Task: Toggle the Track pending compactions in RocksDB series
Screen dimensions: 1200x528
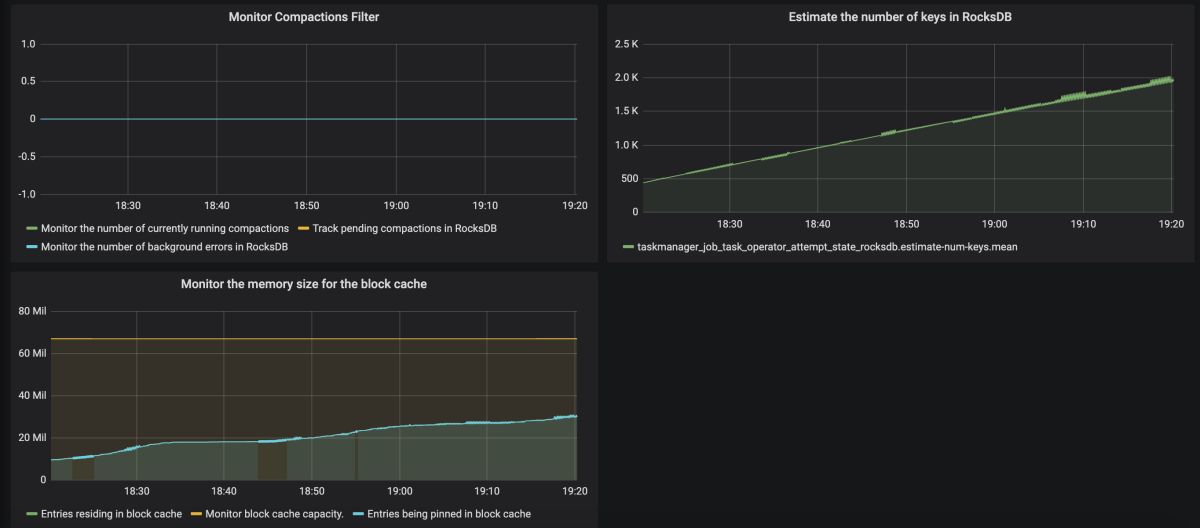Action: tap(405, 229)
